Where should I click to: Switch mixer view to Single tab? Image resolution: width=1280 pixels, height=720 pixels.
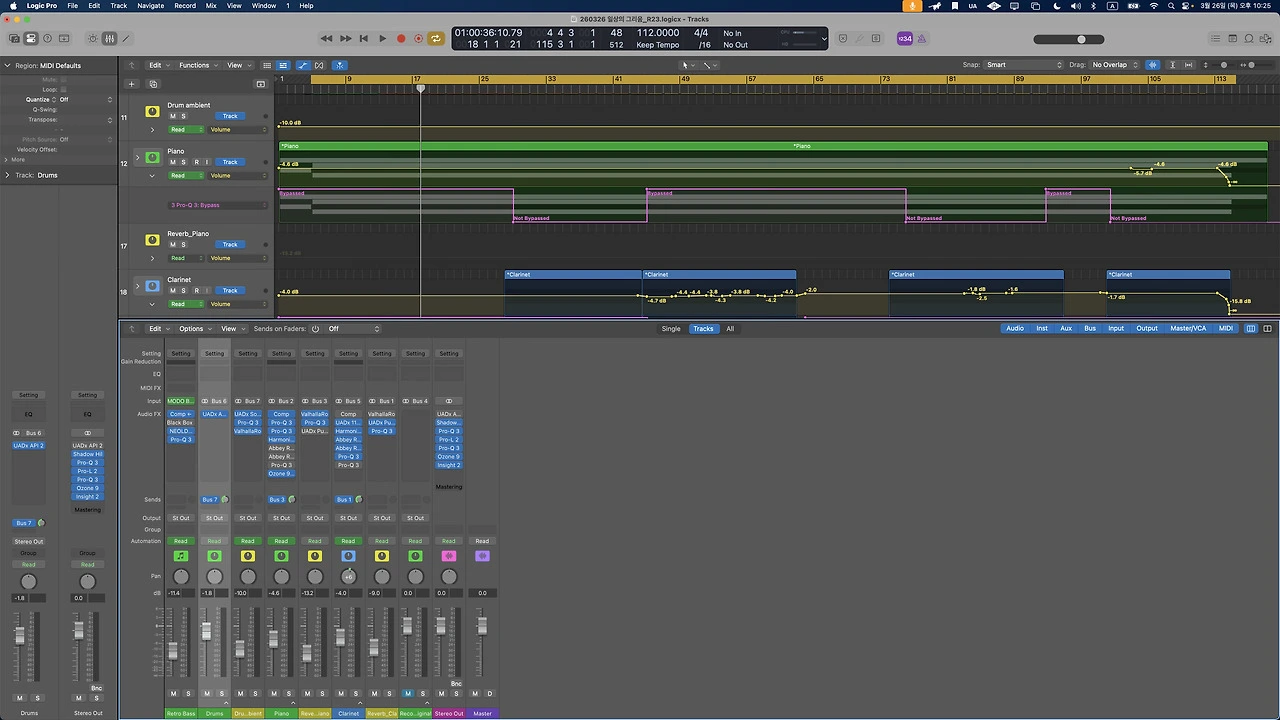(x=671, y=329)
